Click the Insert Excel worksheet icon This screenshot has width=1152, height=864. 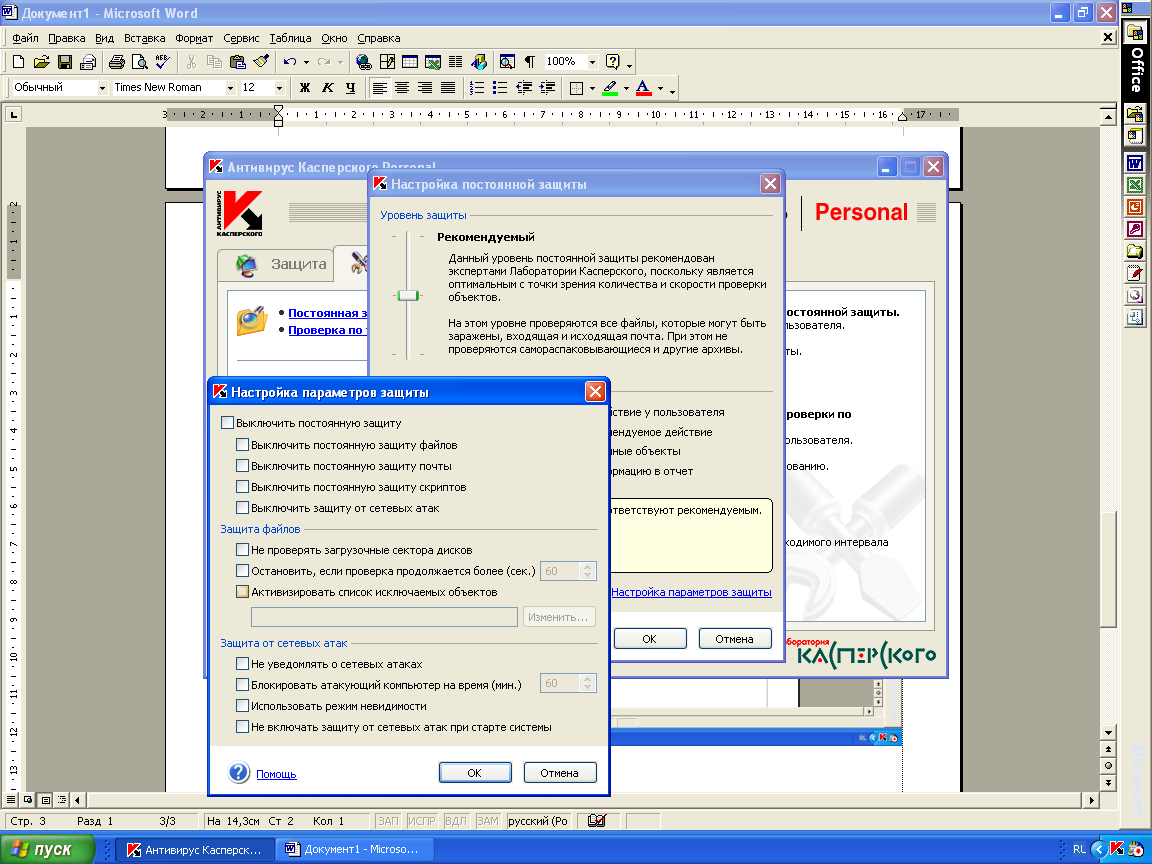click(x=433, y=62)
